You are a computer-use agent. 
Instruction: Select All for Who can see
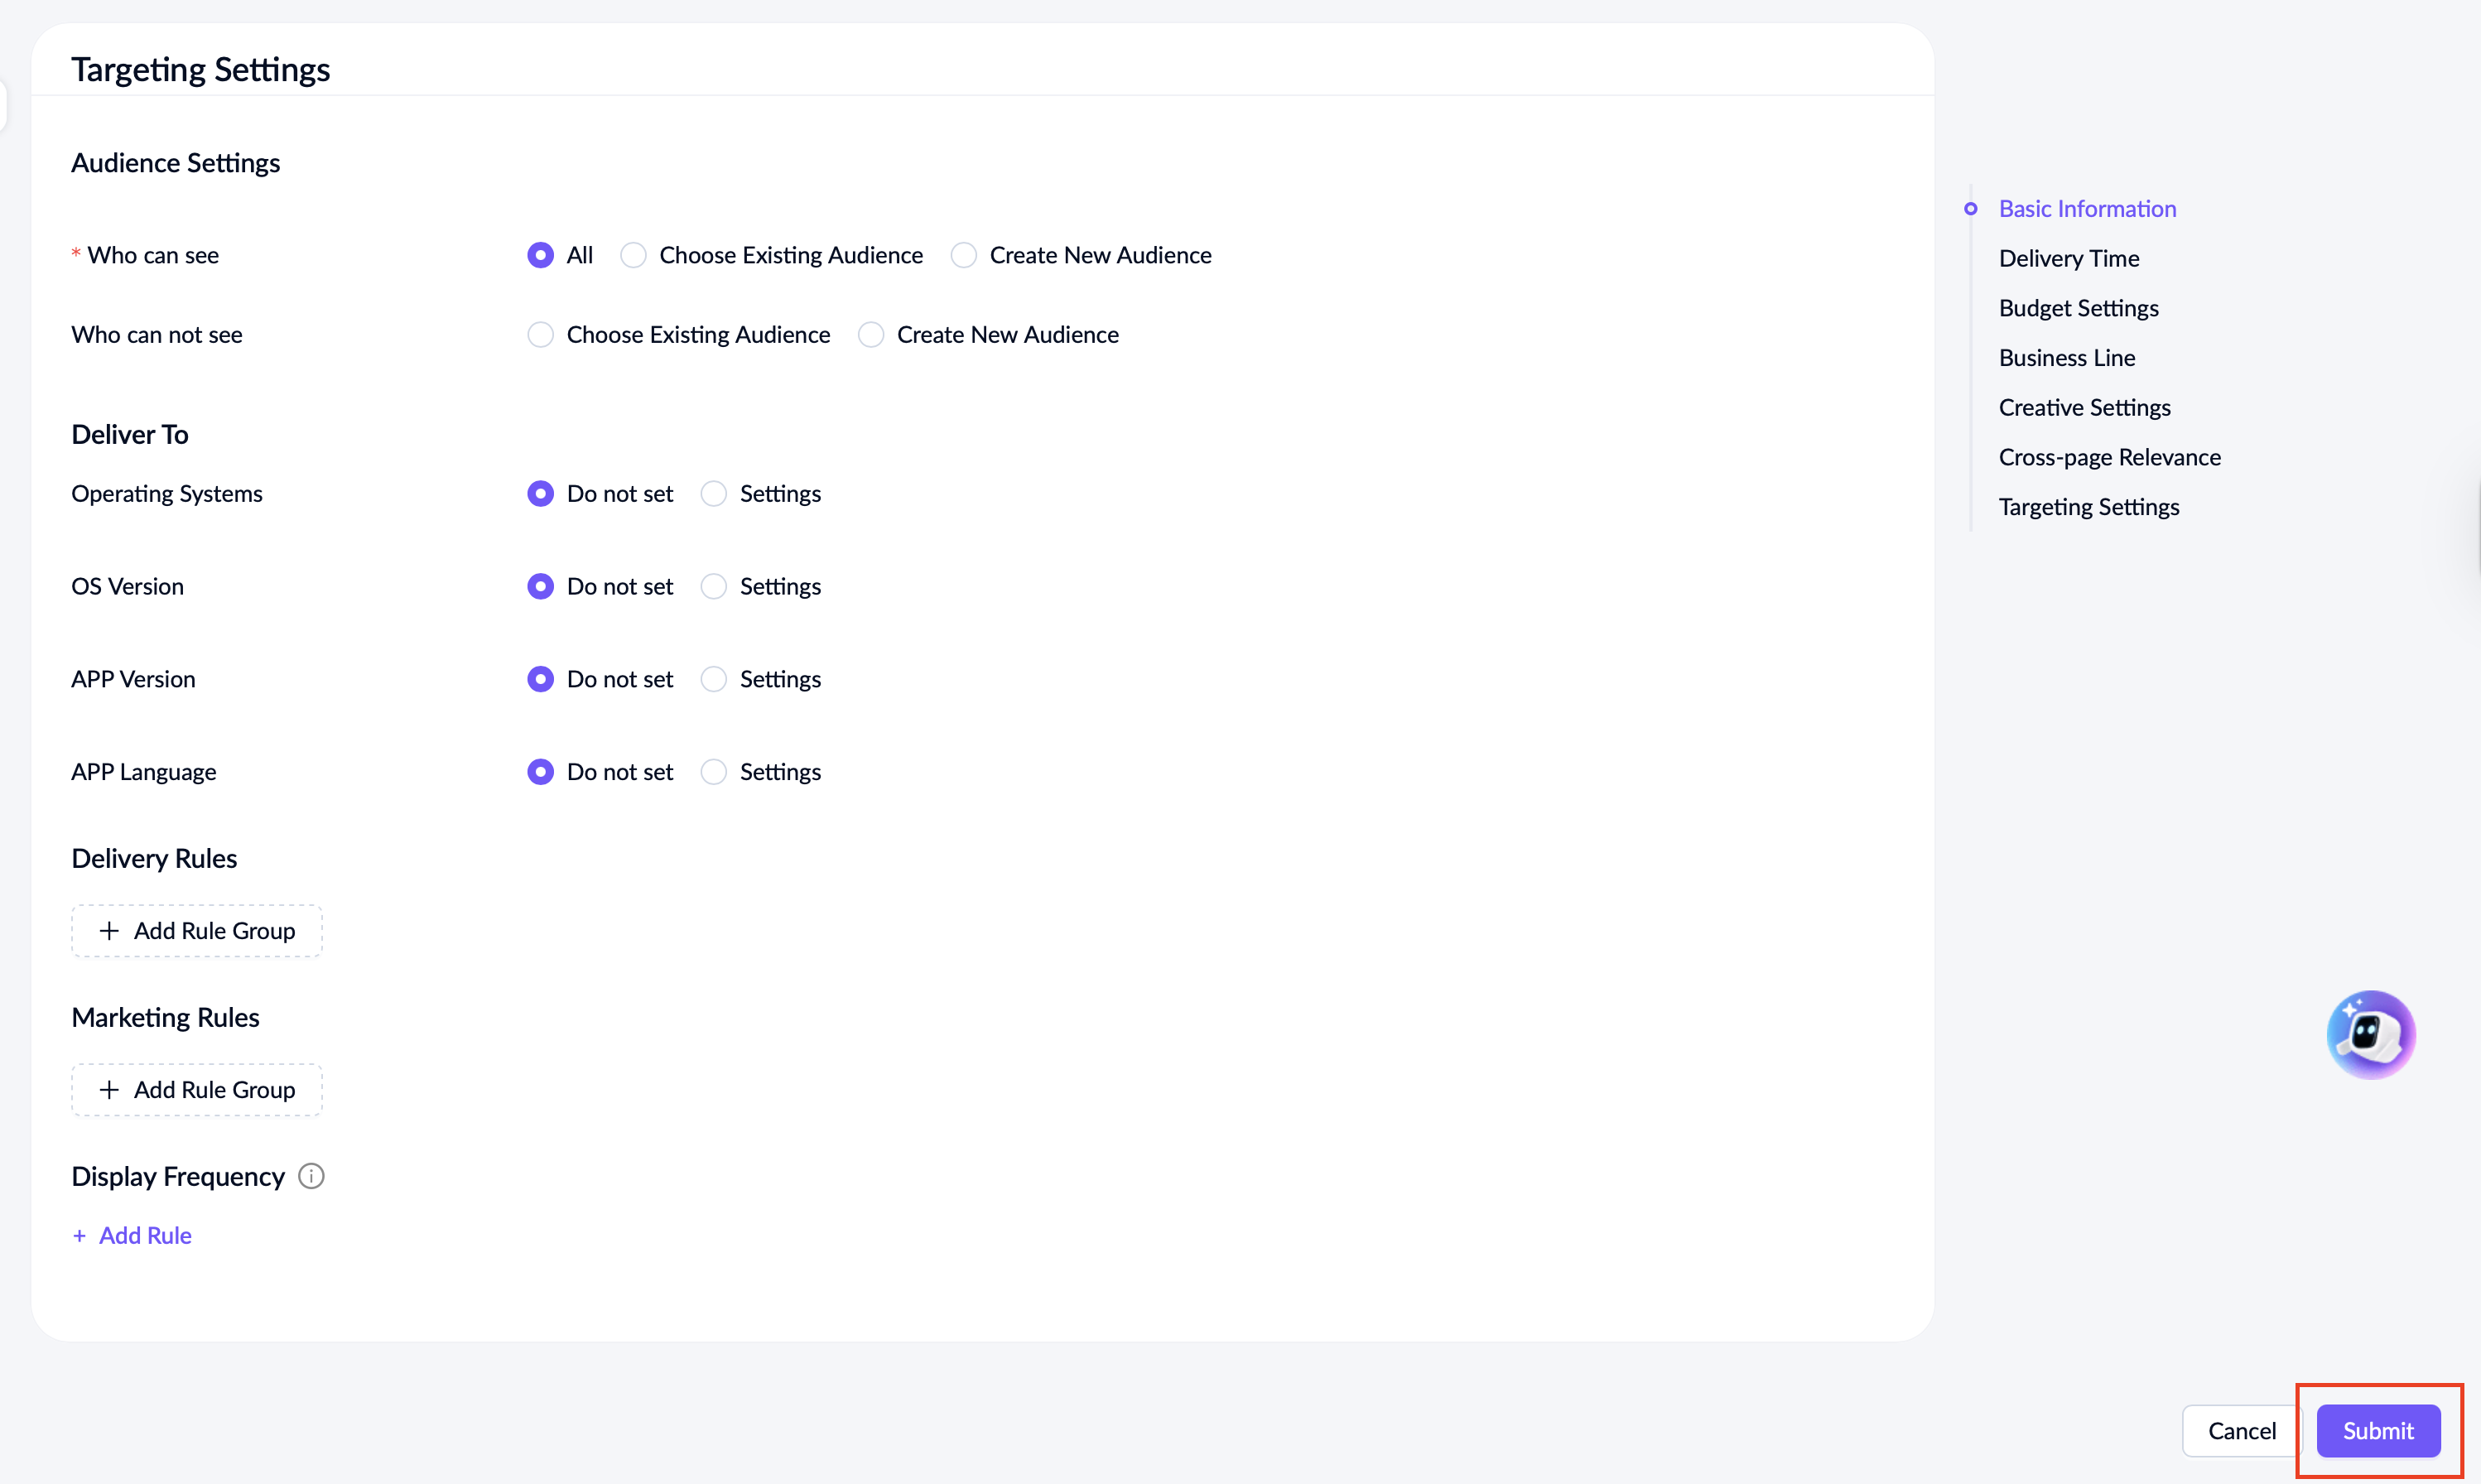coord(540,255)
